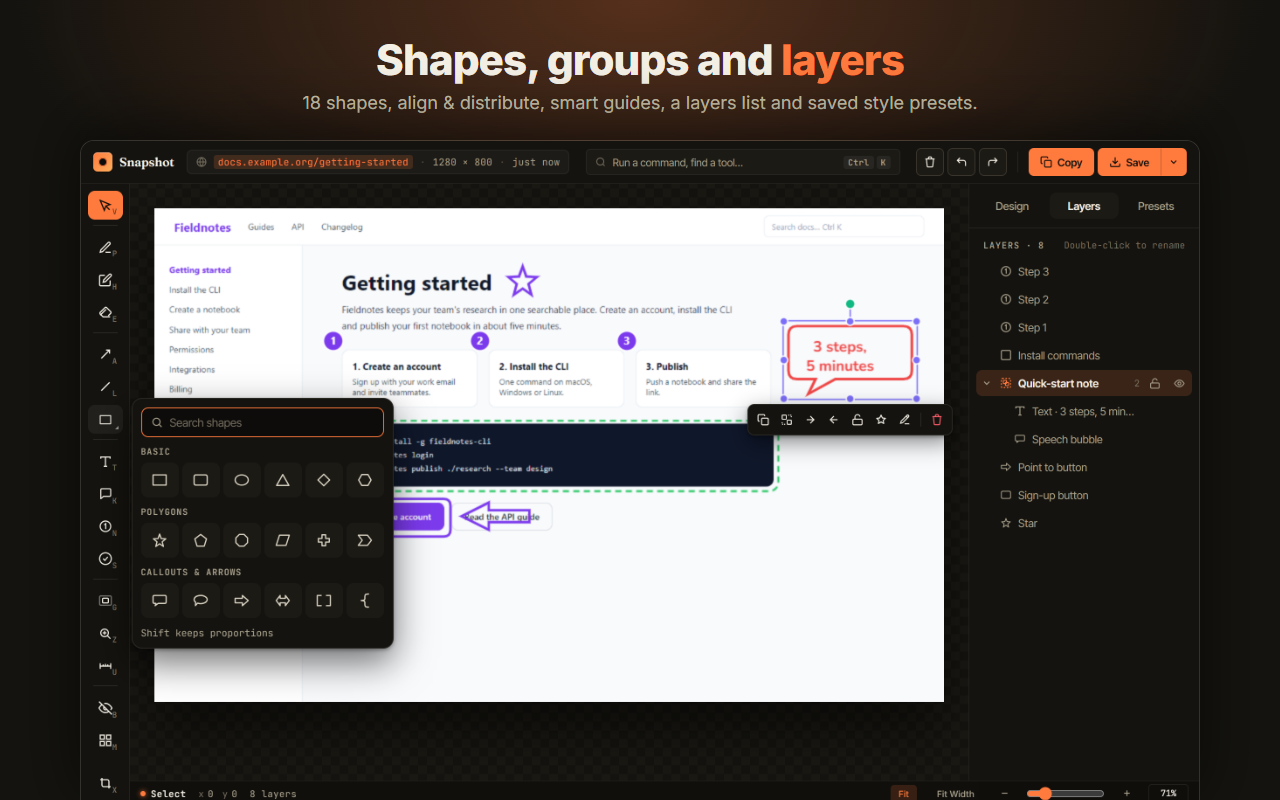Enable Fit zoom mode
1280x800 pixels.
point(903,793)
